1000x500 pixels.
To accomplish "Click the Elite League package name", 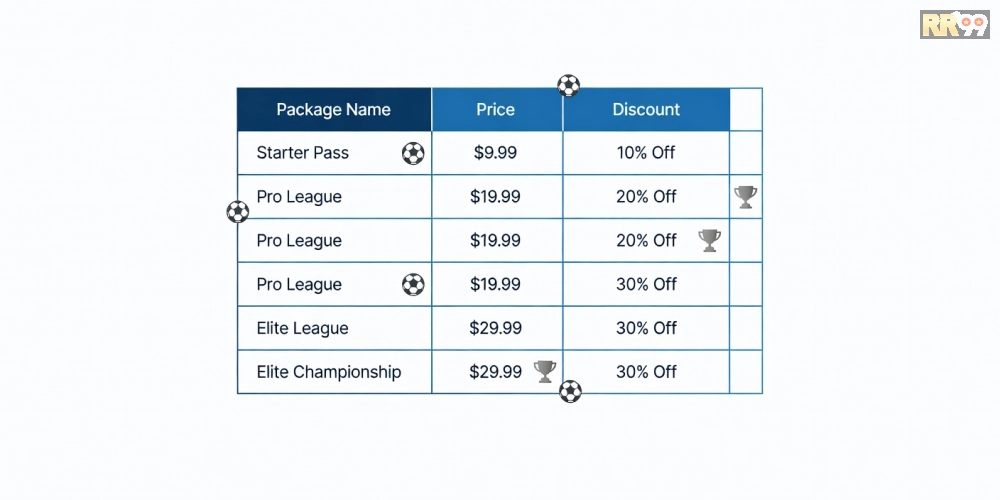I will point(303,328).
